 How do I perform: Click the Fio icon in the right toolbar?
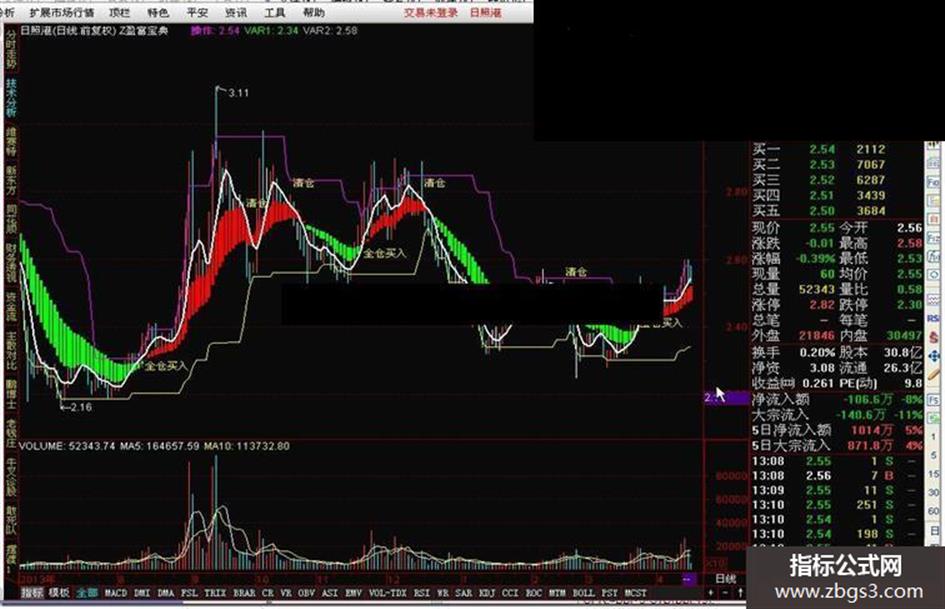pos(934,180)
